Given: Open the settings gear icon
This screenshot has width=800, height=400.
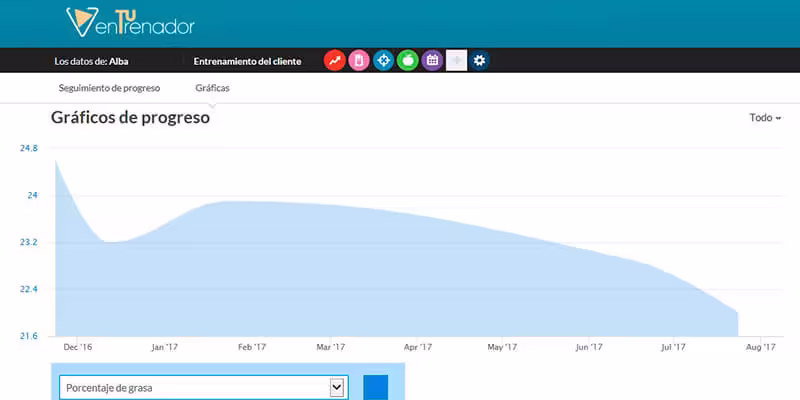Looking at the screenshot, I should tap(480, 61).
